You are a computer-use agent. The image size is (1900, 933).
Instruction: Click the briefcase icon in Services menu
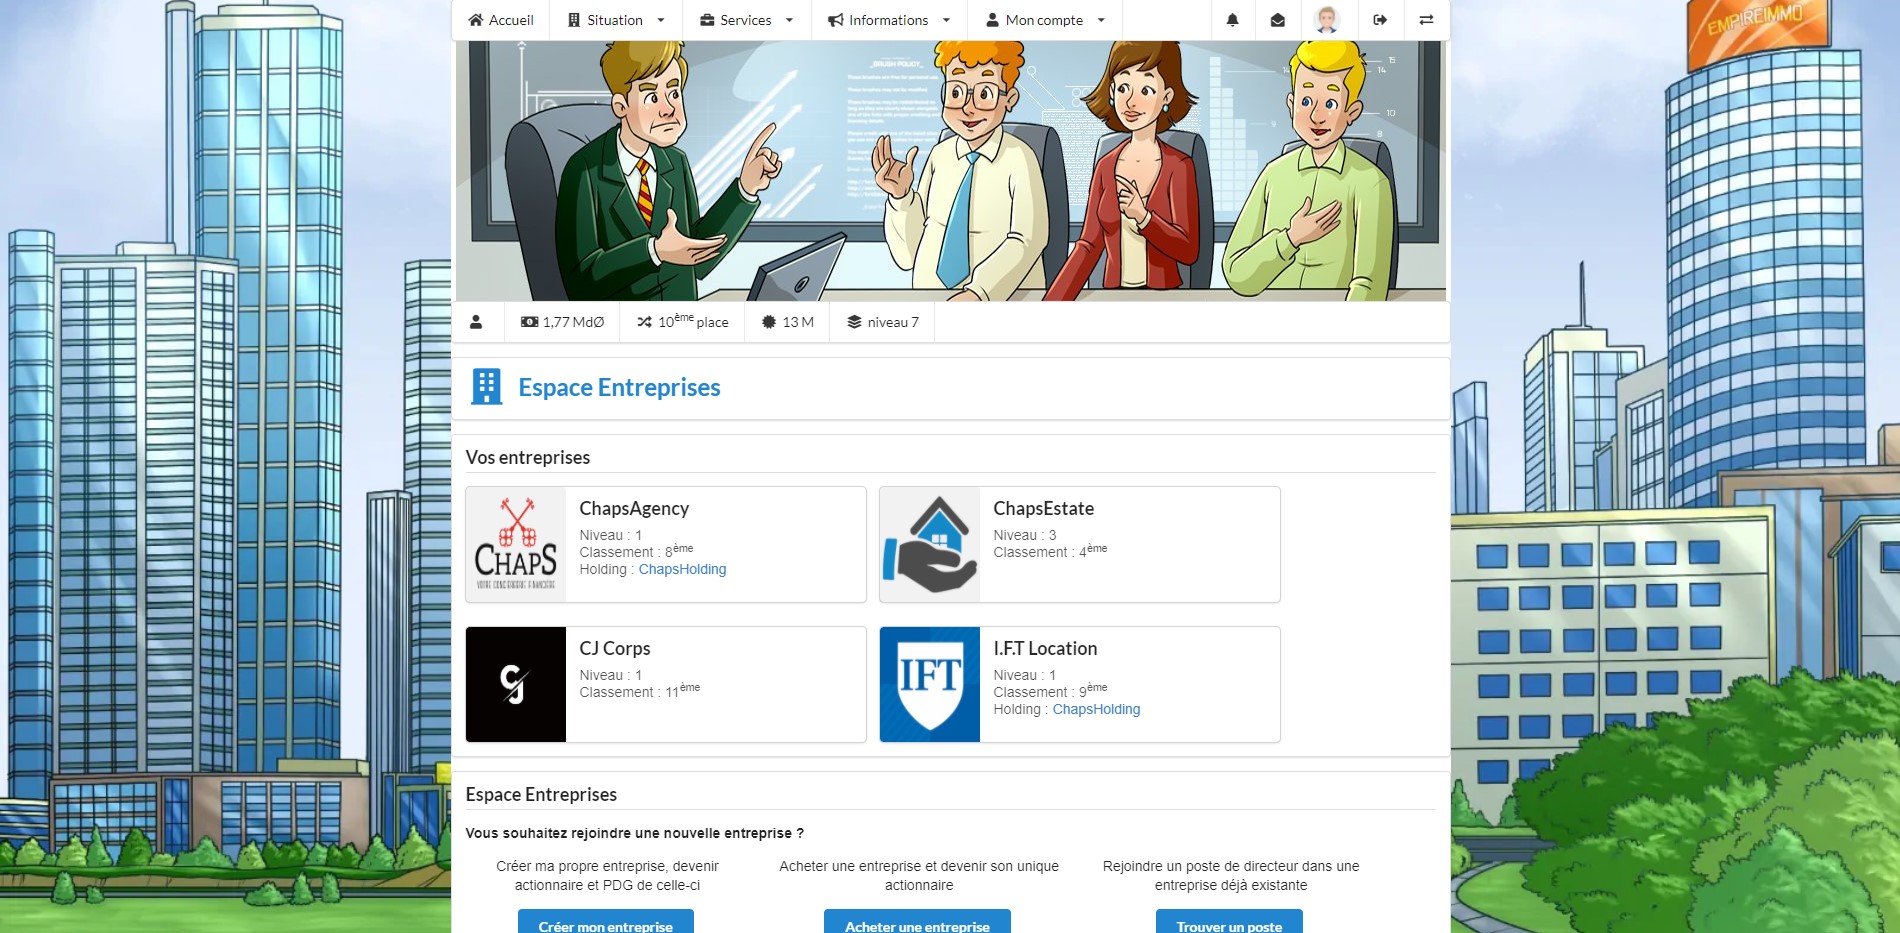[707, 20]
